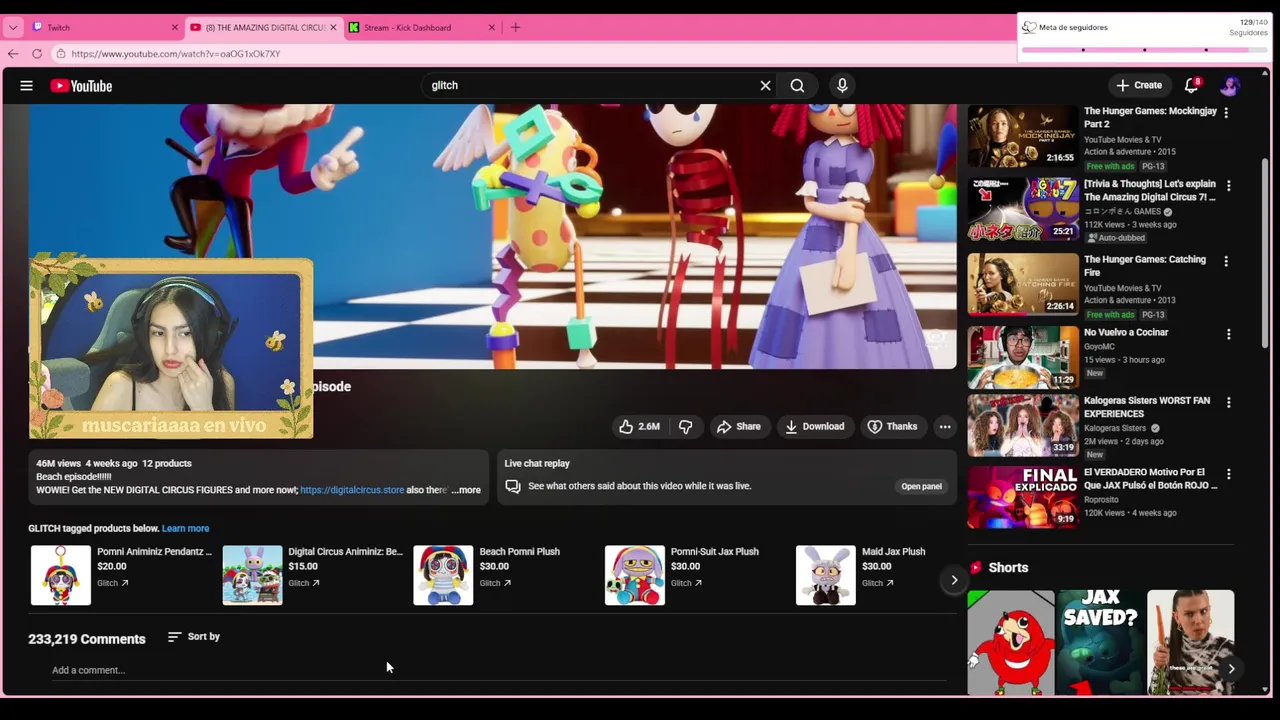Screen dimensions: 1280x720
Task: Open the red Knuckles character short
Action: [1011, 642]
